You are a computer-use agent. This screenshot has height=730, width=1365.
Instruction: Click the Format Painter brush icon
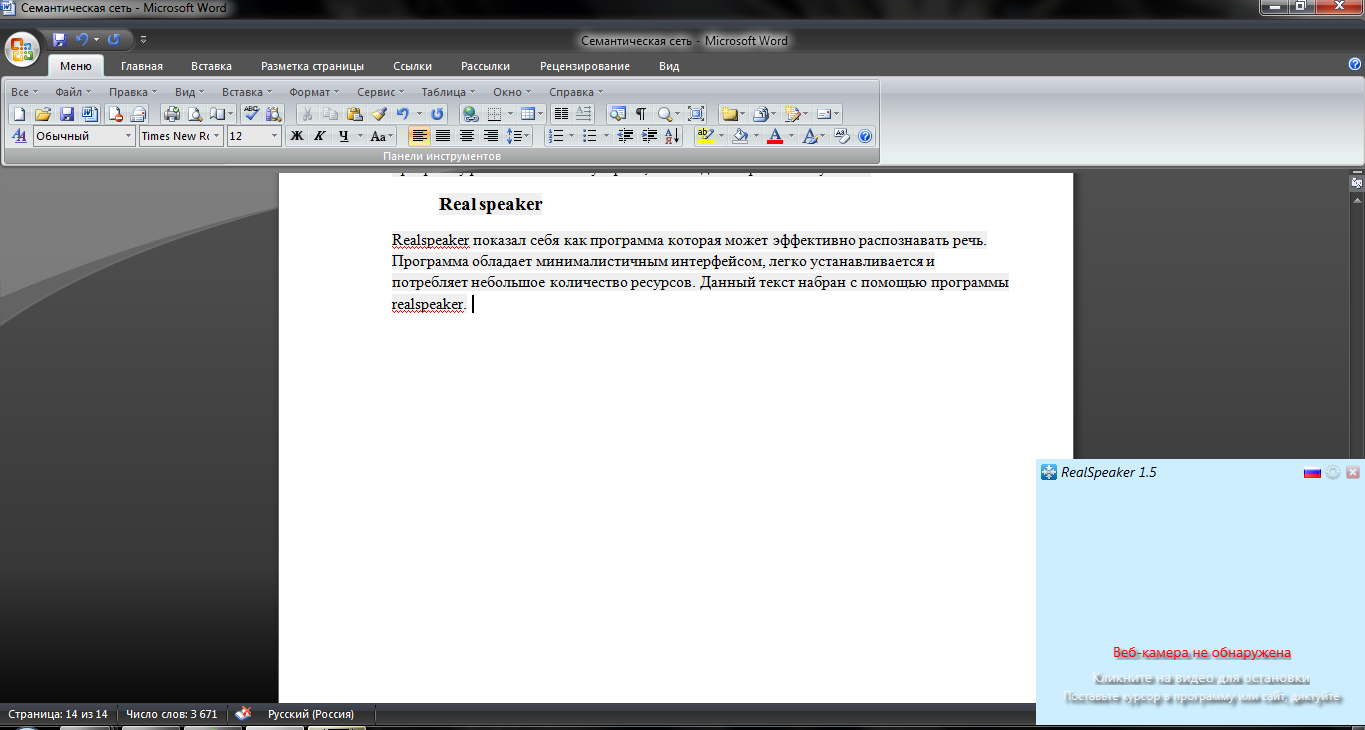(379, 114)
